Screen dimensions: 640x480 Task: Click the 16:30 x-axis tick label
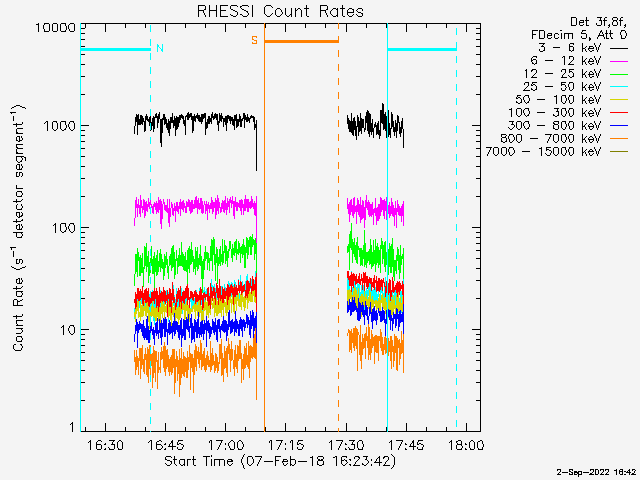coord(105,445)
